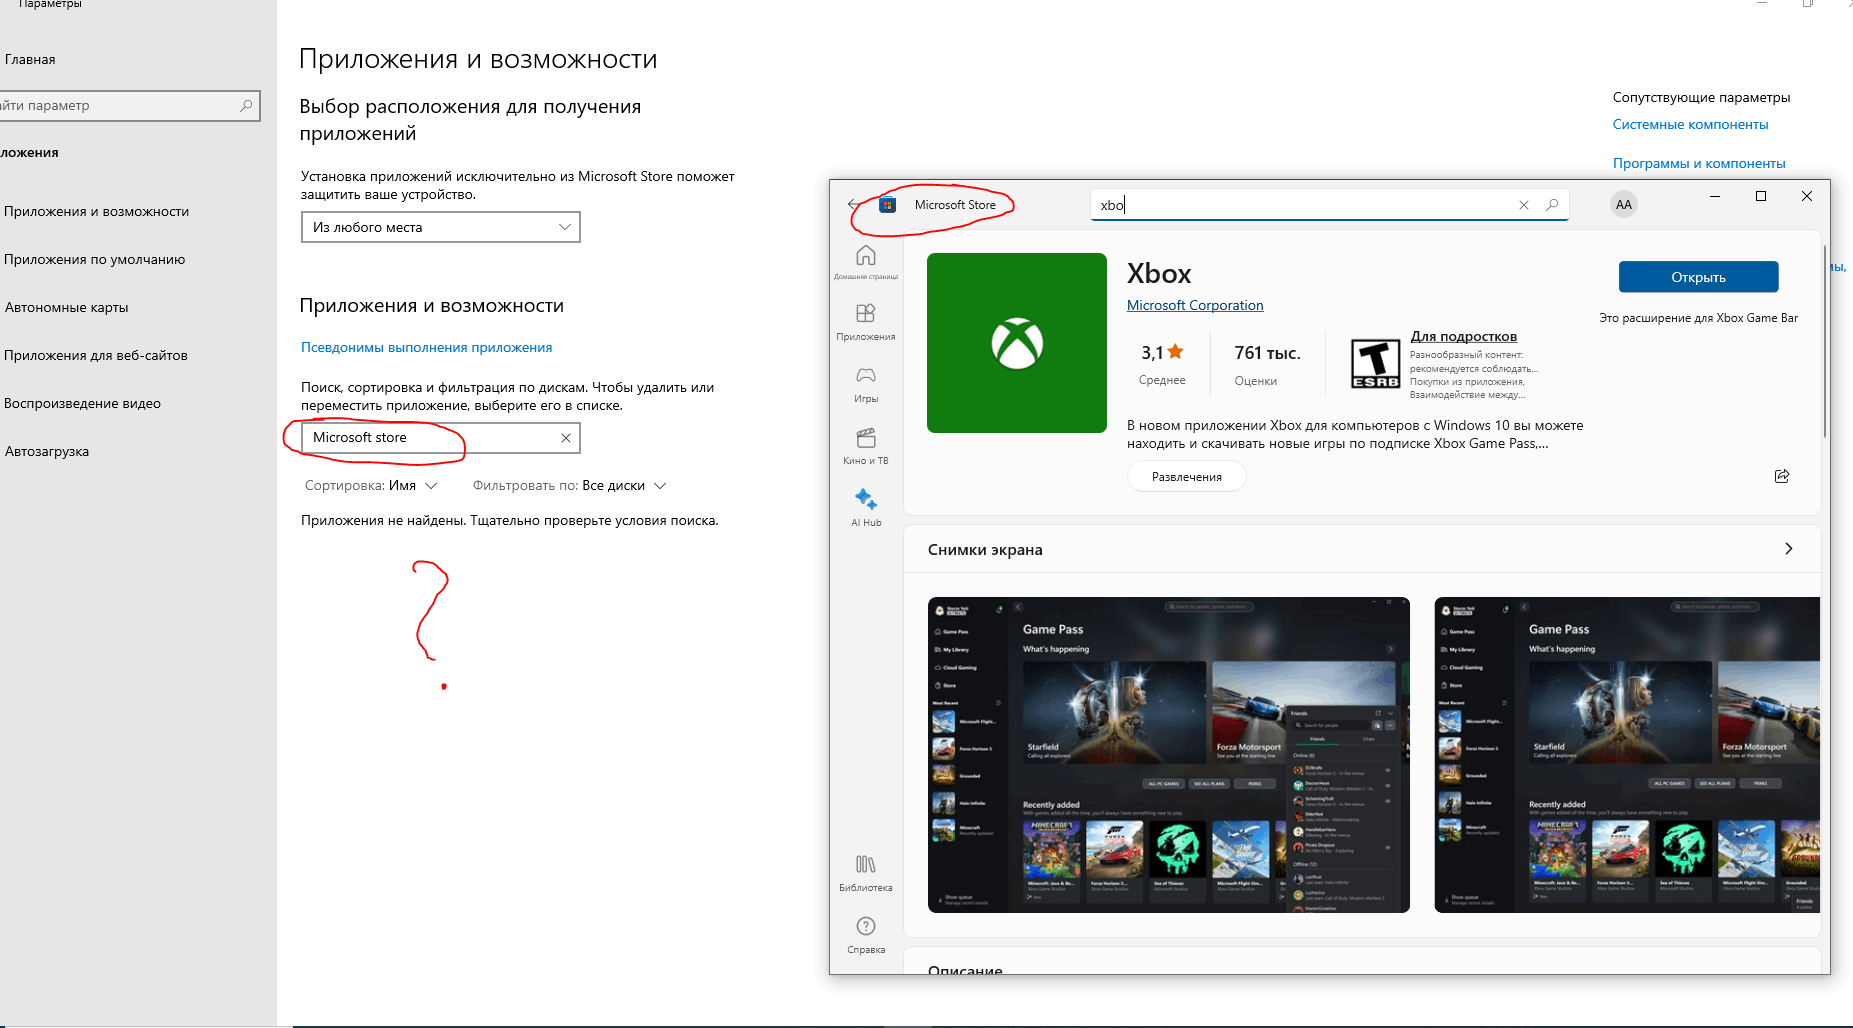Open the first Xbox Game Pass screenshot
This screenshot has width=1853, height=1028.
(x=1168, y=755)
